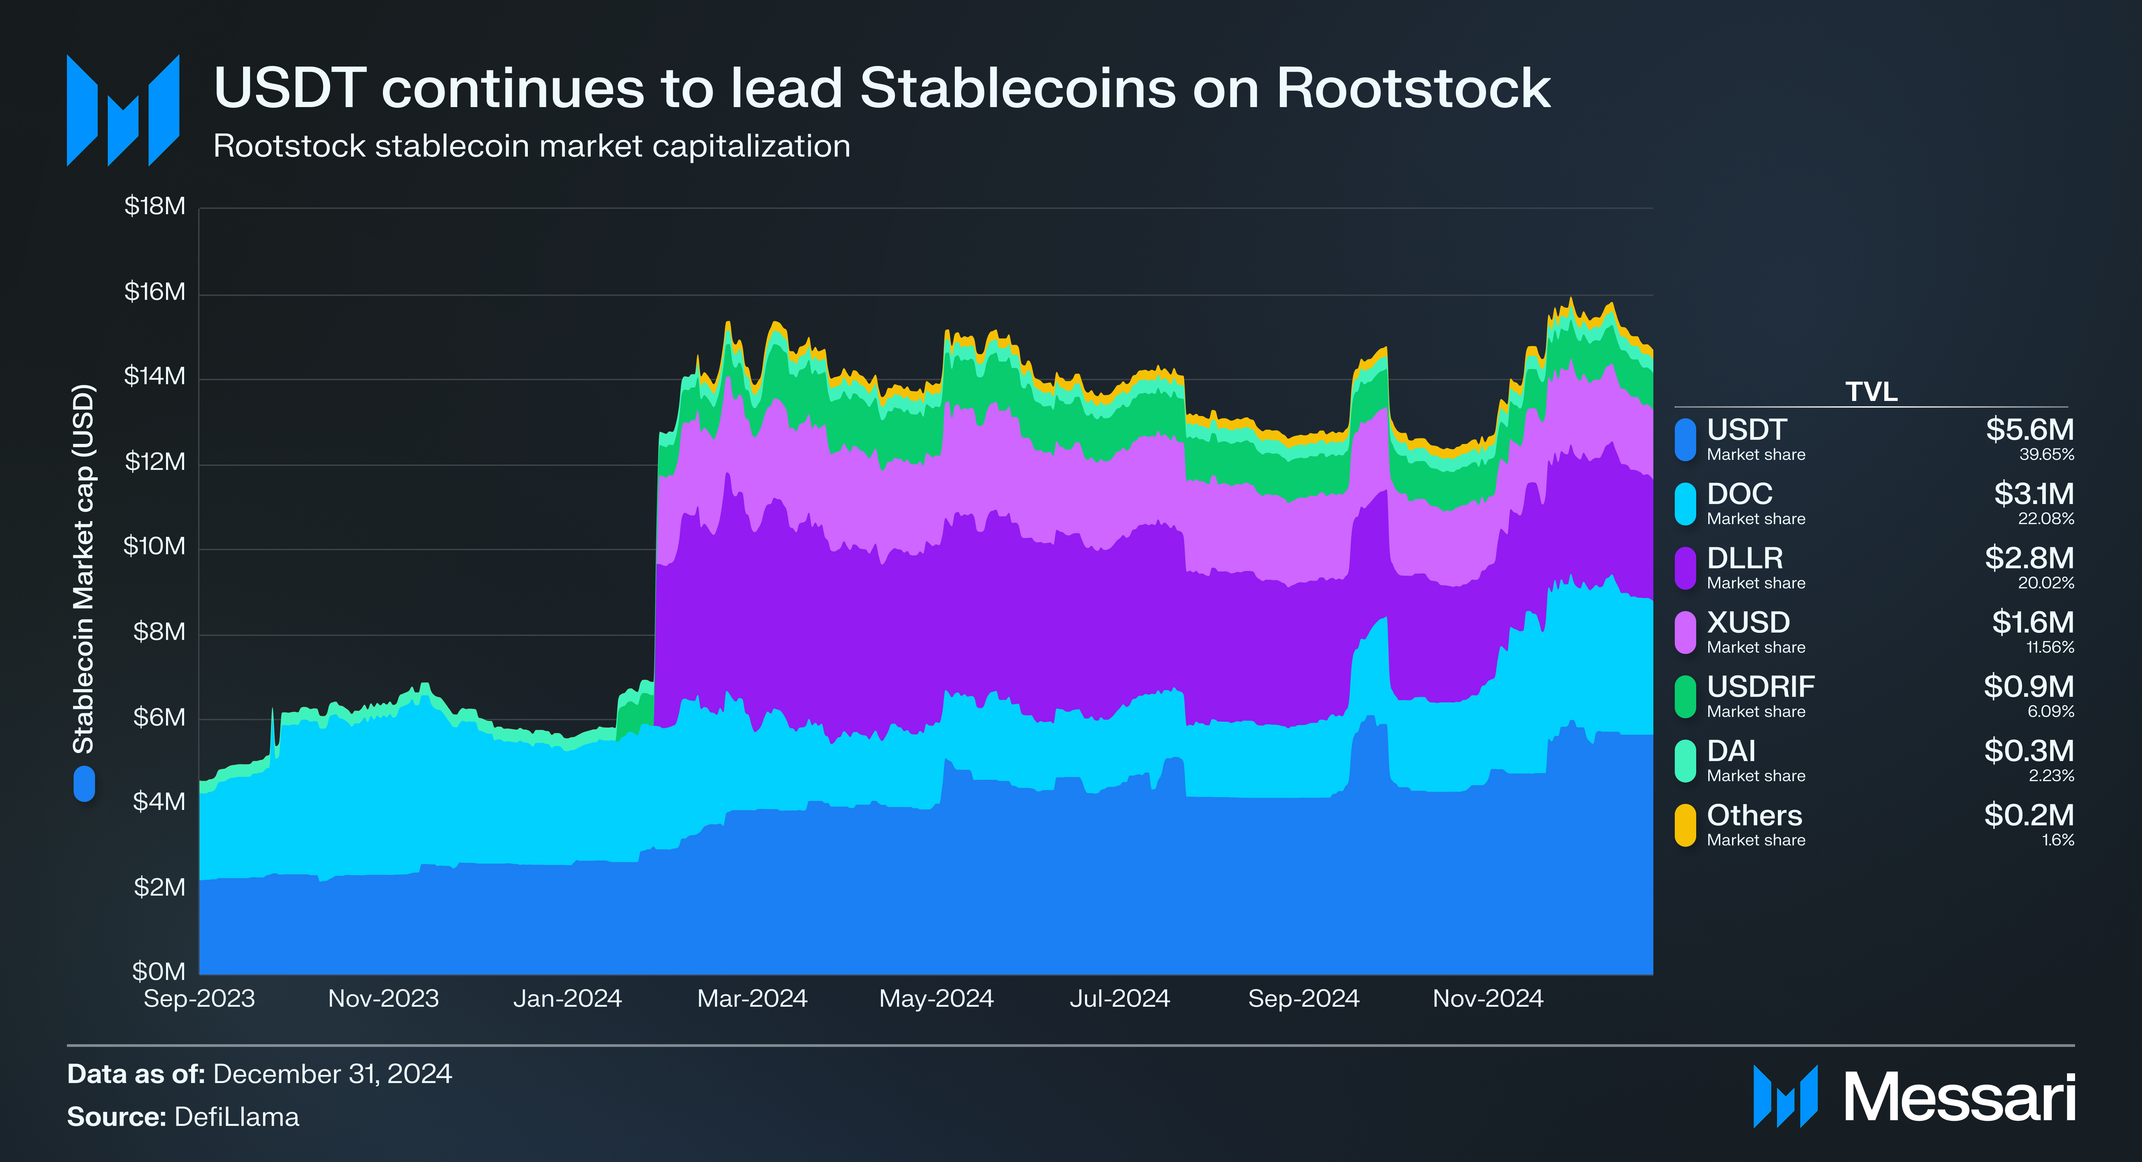Click the Messari wordmark at bottom right
The height and width of the screenshot is (1162, 2142).
[1959, 1097]
